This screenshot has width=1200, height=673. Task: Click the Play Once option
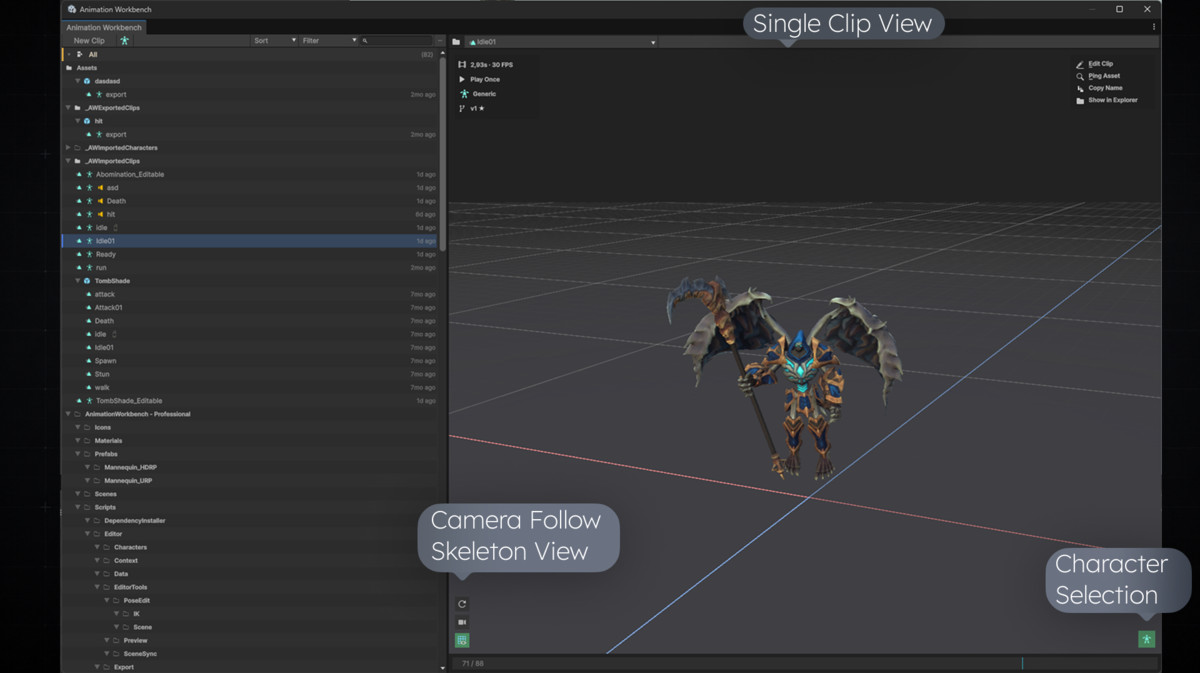click(485, 79)
